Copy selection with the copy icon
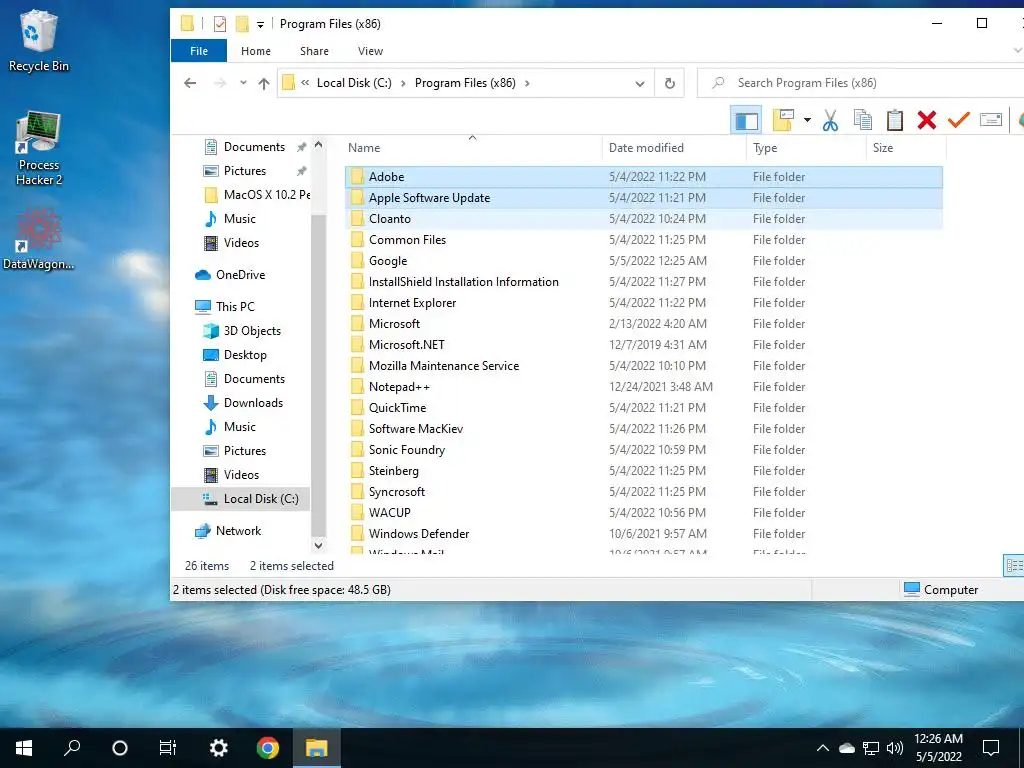The image size is (1024, 768). coord(863,120)
